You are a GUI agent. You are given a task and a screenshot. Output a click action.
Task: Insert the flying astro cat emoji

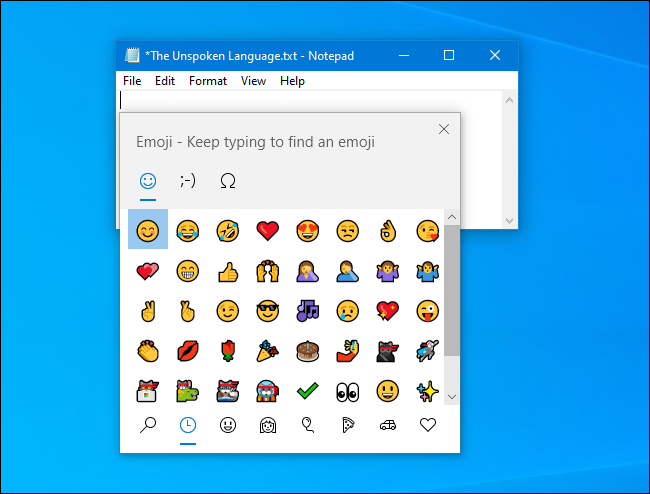427,351
